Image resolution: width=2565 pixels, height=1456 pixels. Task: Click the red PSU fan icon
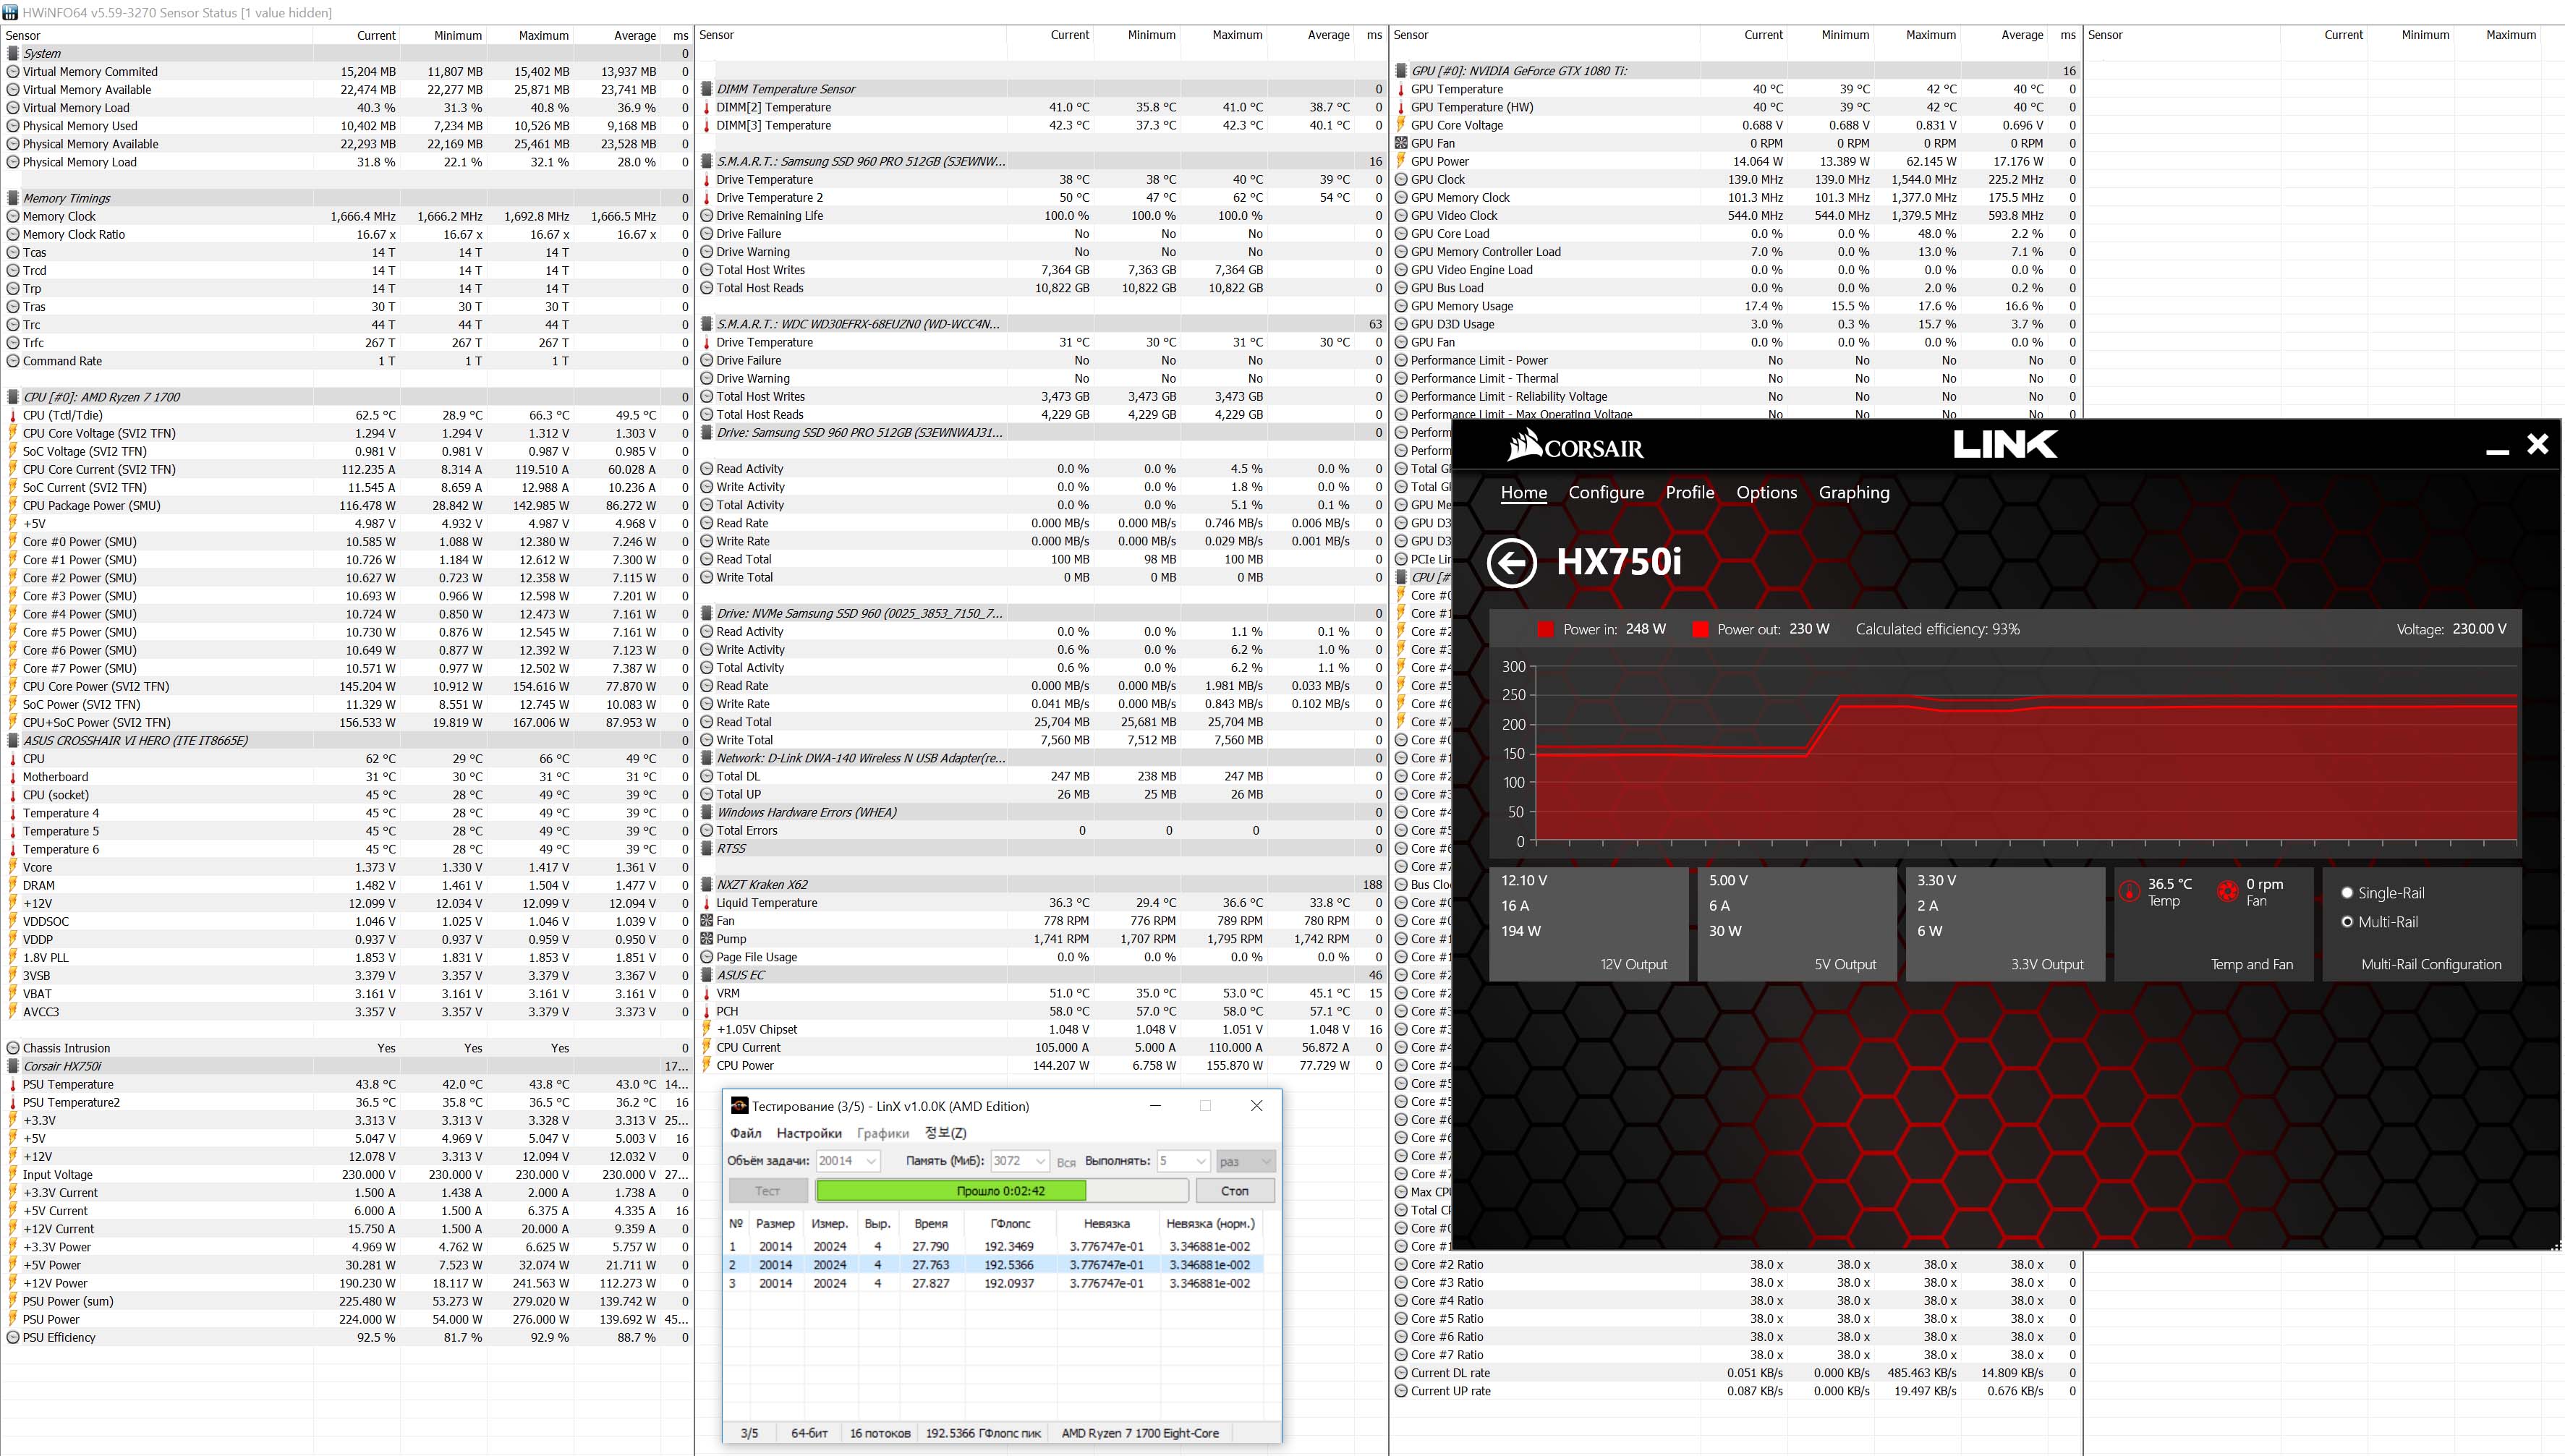(x=2227, y=891)
